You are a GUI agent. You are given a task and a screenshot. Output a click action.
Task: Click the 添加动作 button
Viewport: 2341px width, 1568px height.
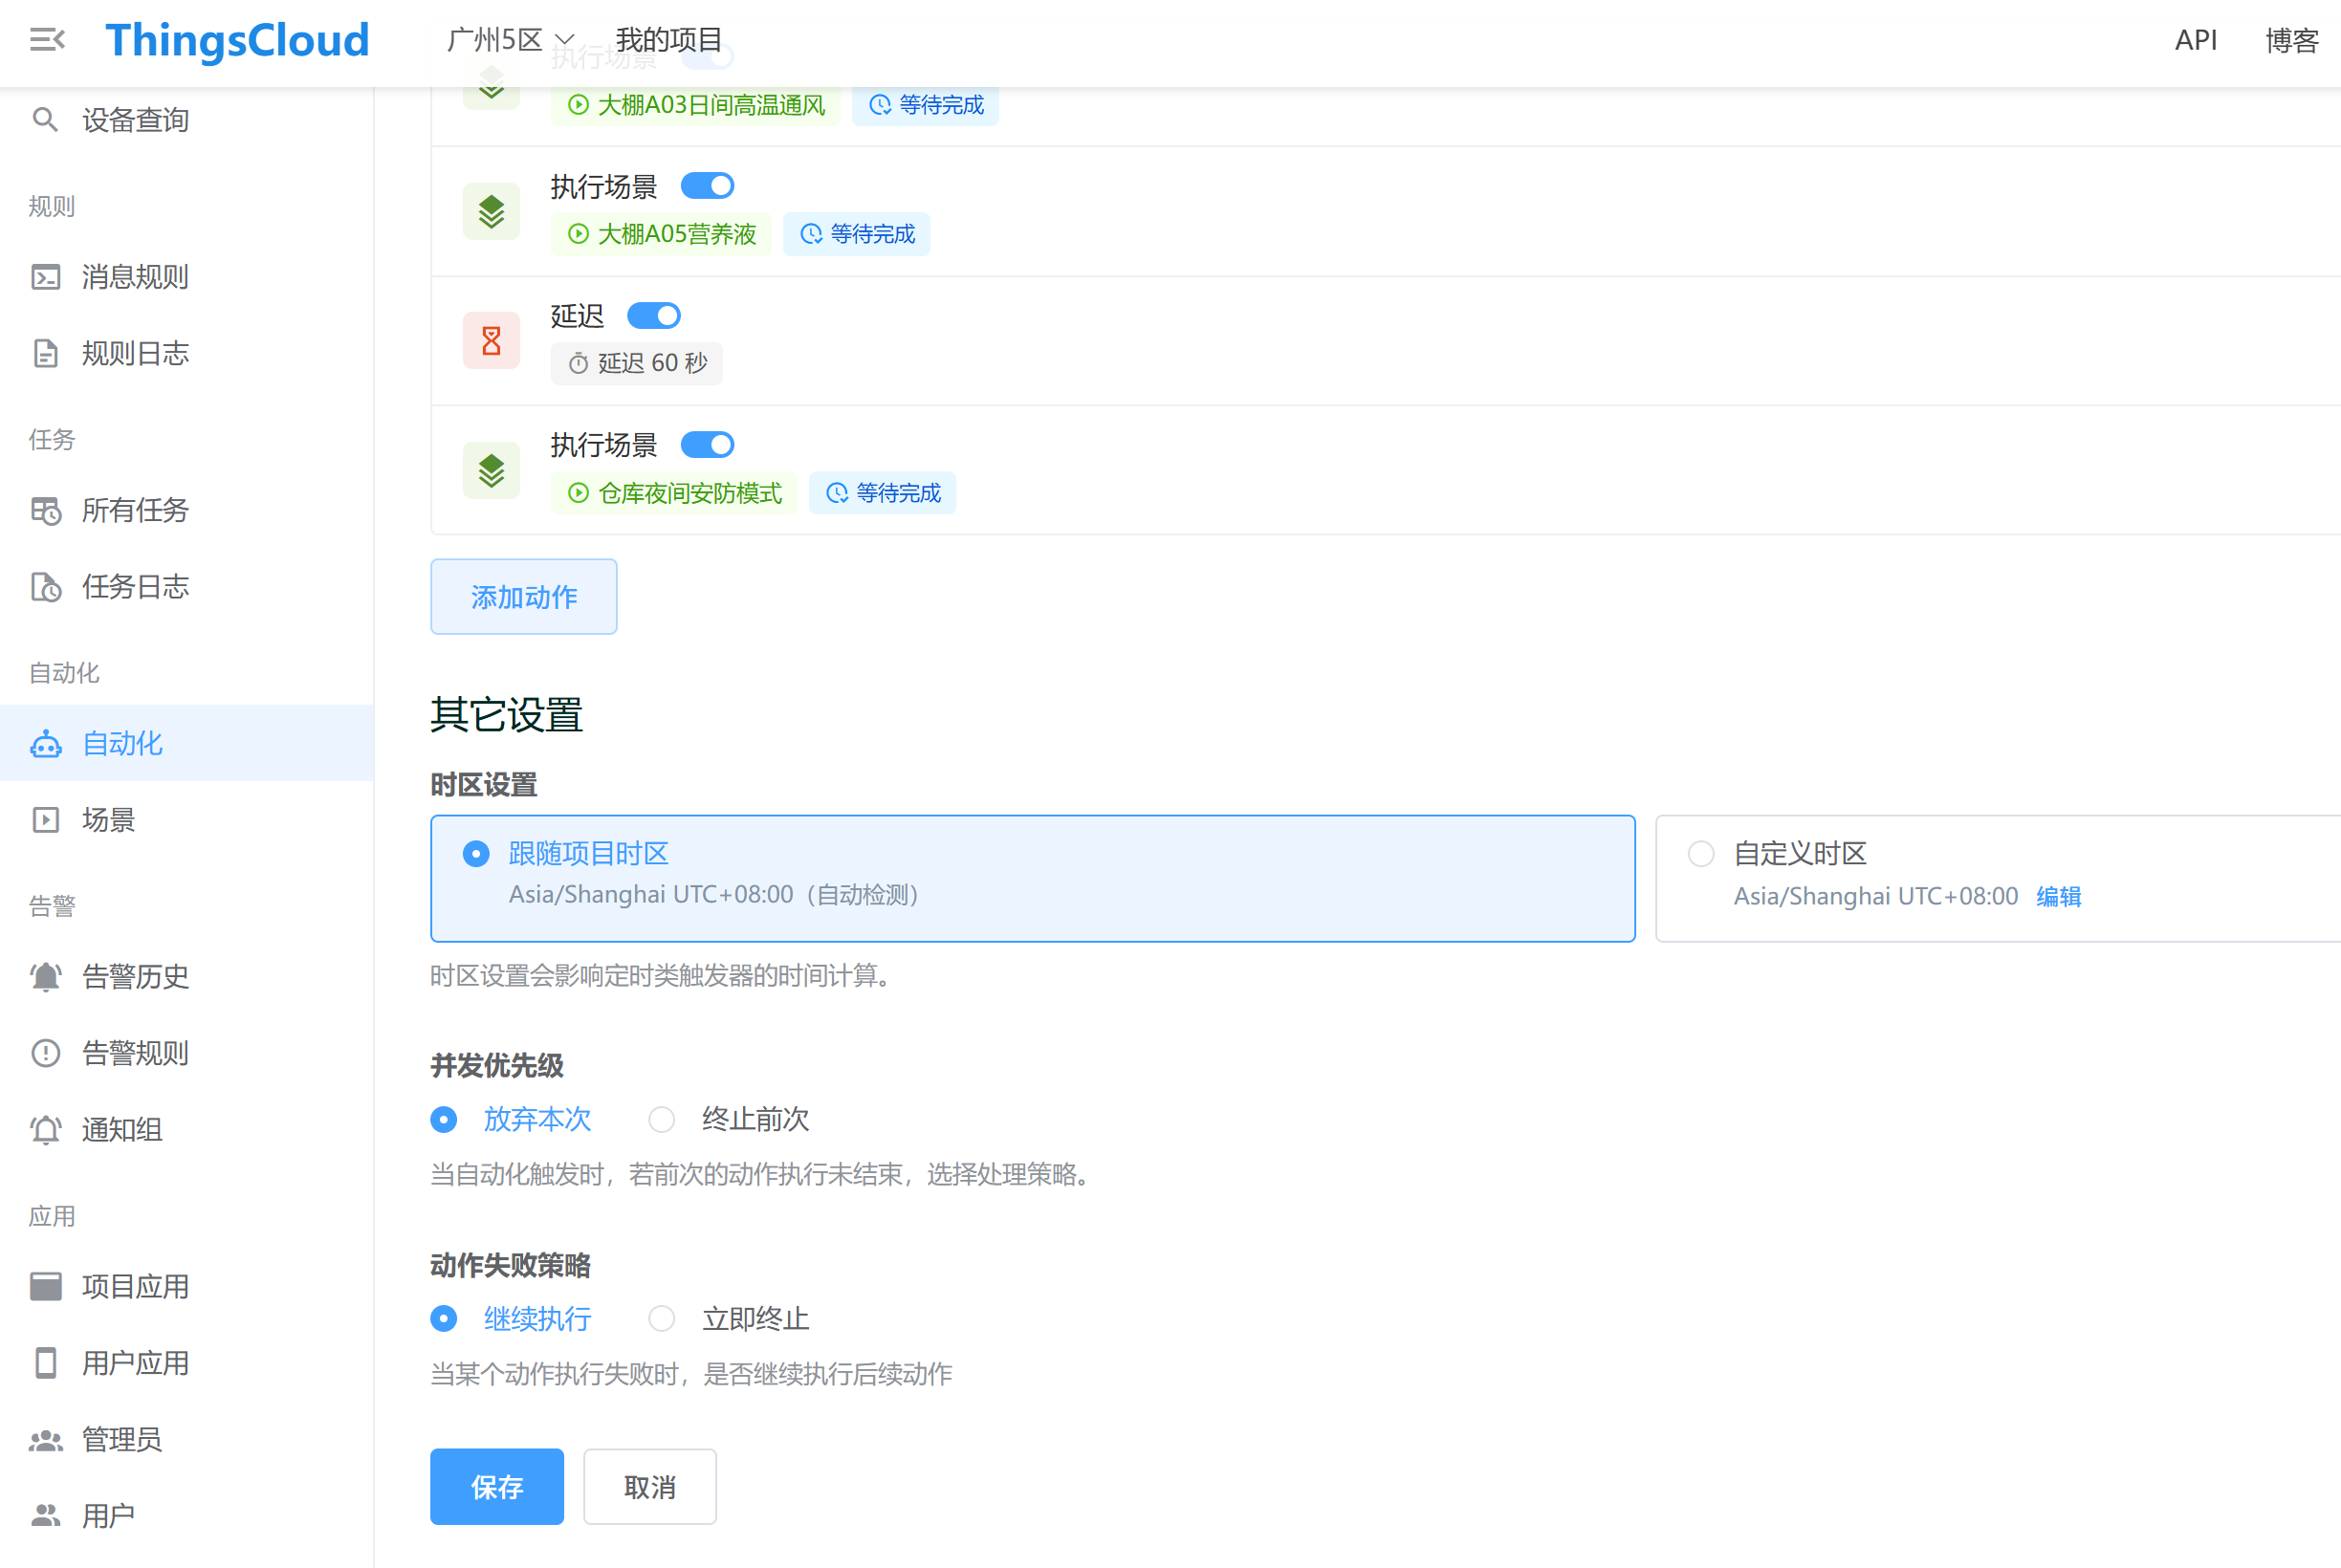(x=523, y=597)
